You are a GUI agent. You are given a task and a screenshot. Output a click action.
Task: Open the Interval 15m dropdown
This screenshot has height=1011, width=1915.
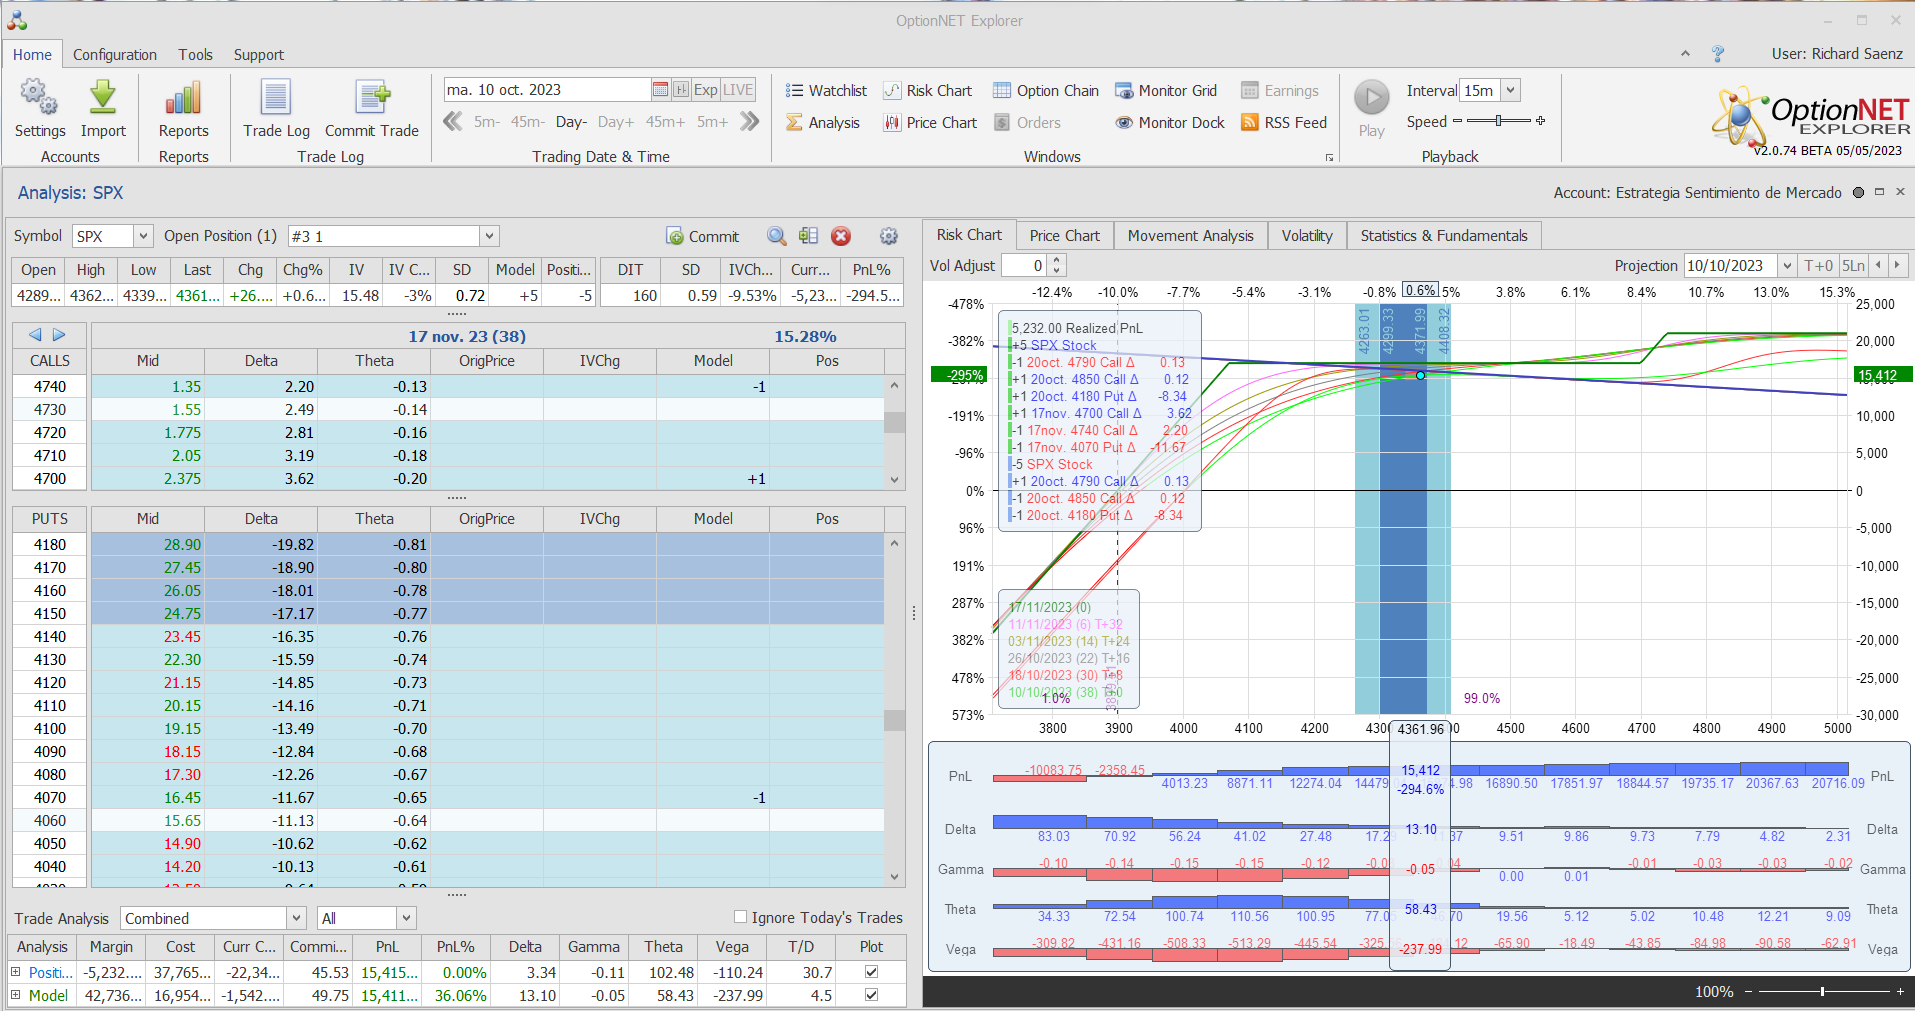click(x=1510, y=90)
